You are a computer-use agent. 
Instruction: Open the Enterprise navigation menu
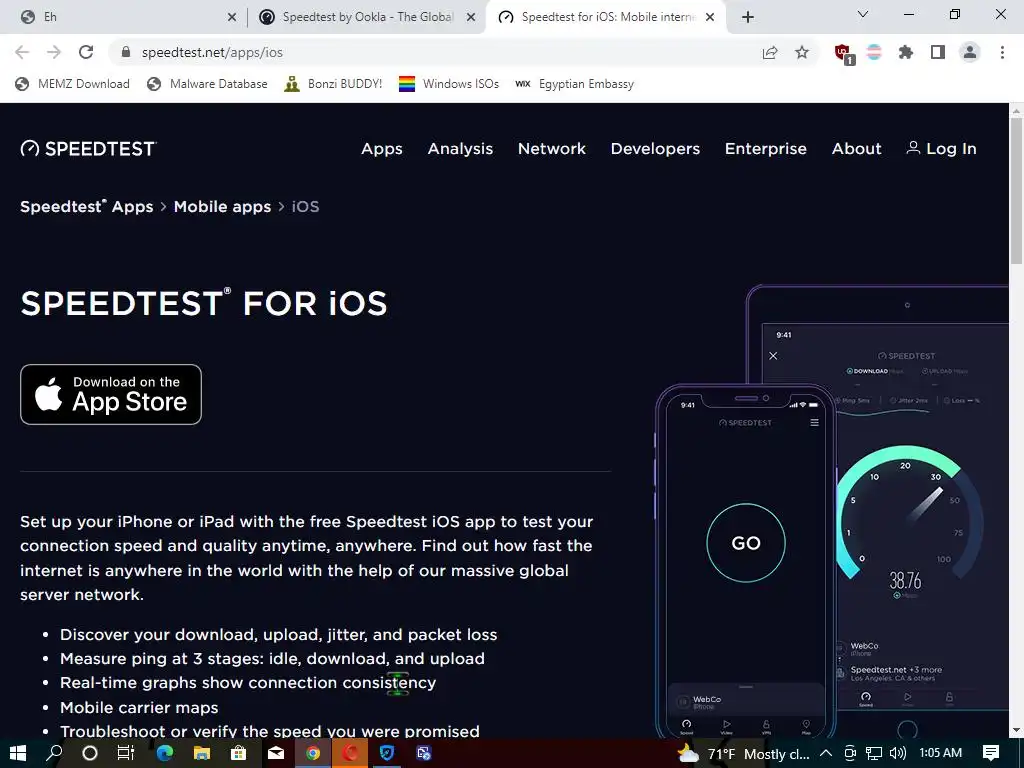pyautogui.click(x=765, y=149)
